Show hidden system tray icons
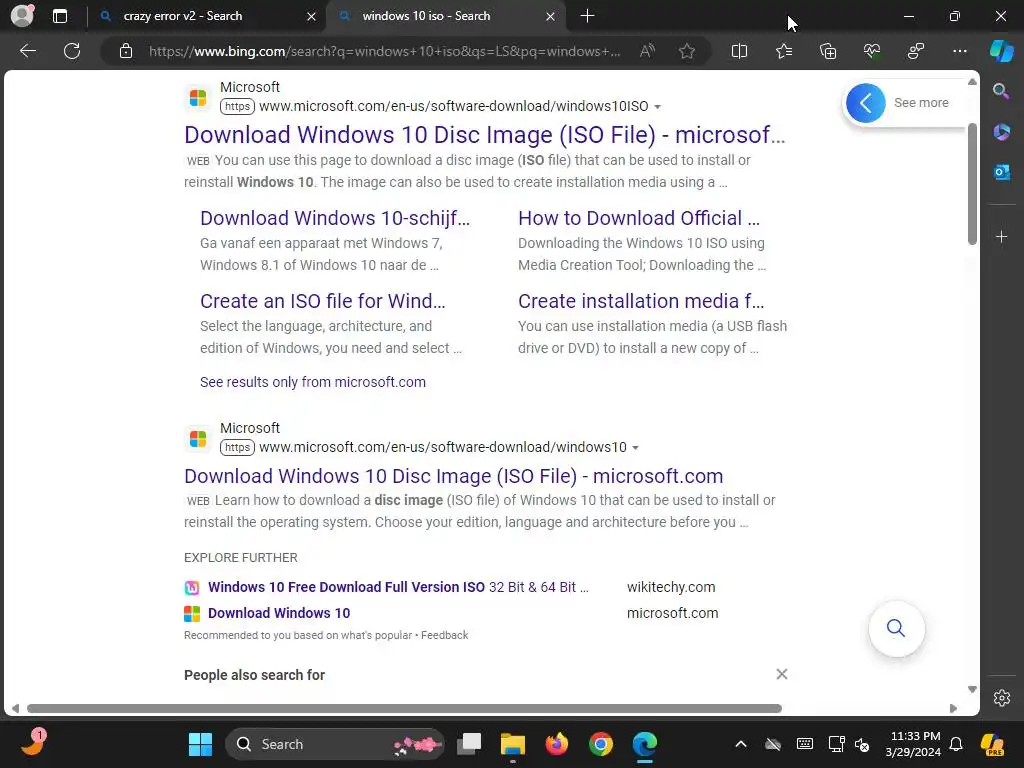 point(741,744)
